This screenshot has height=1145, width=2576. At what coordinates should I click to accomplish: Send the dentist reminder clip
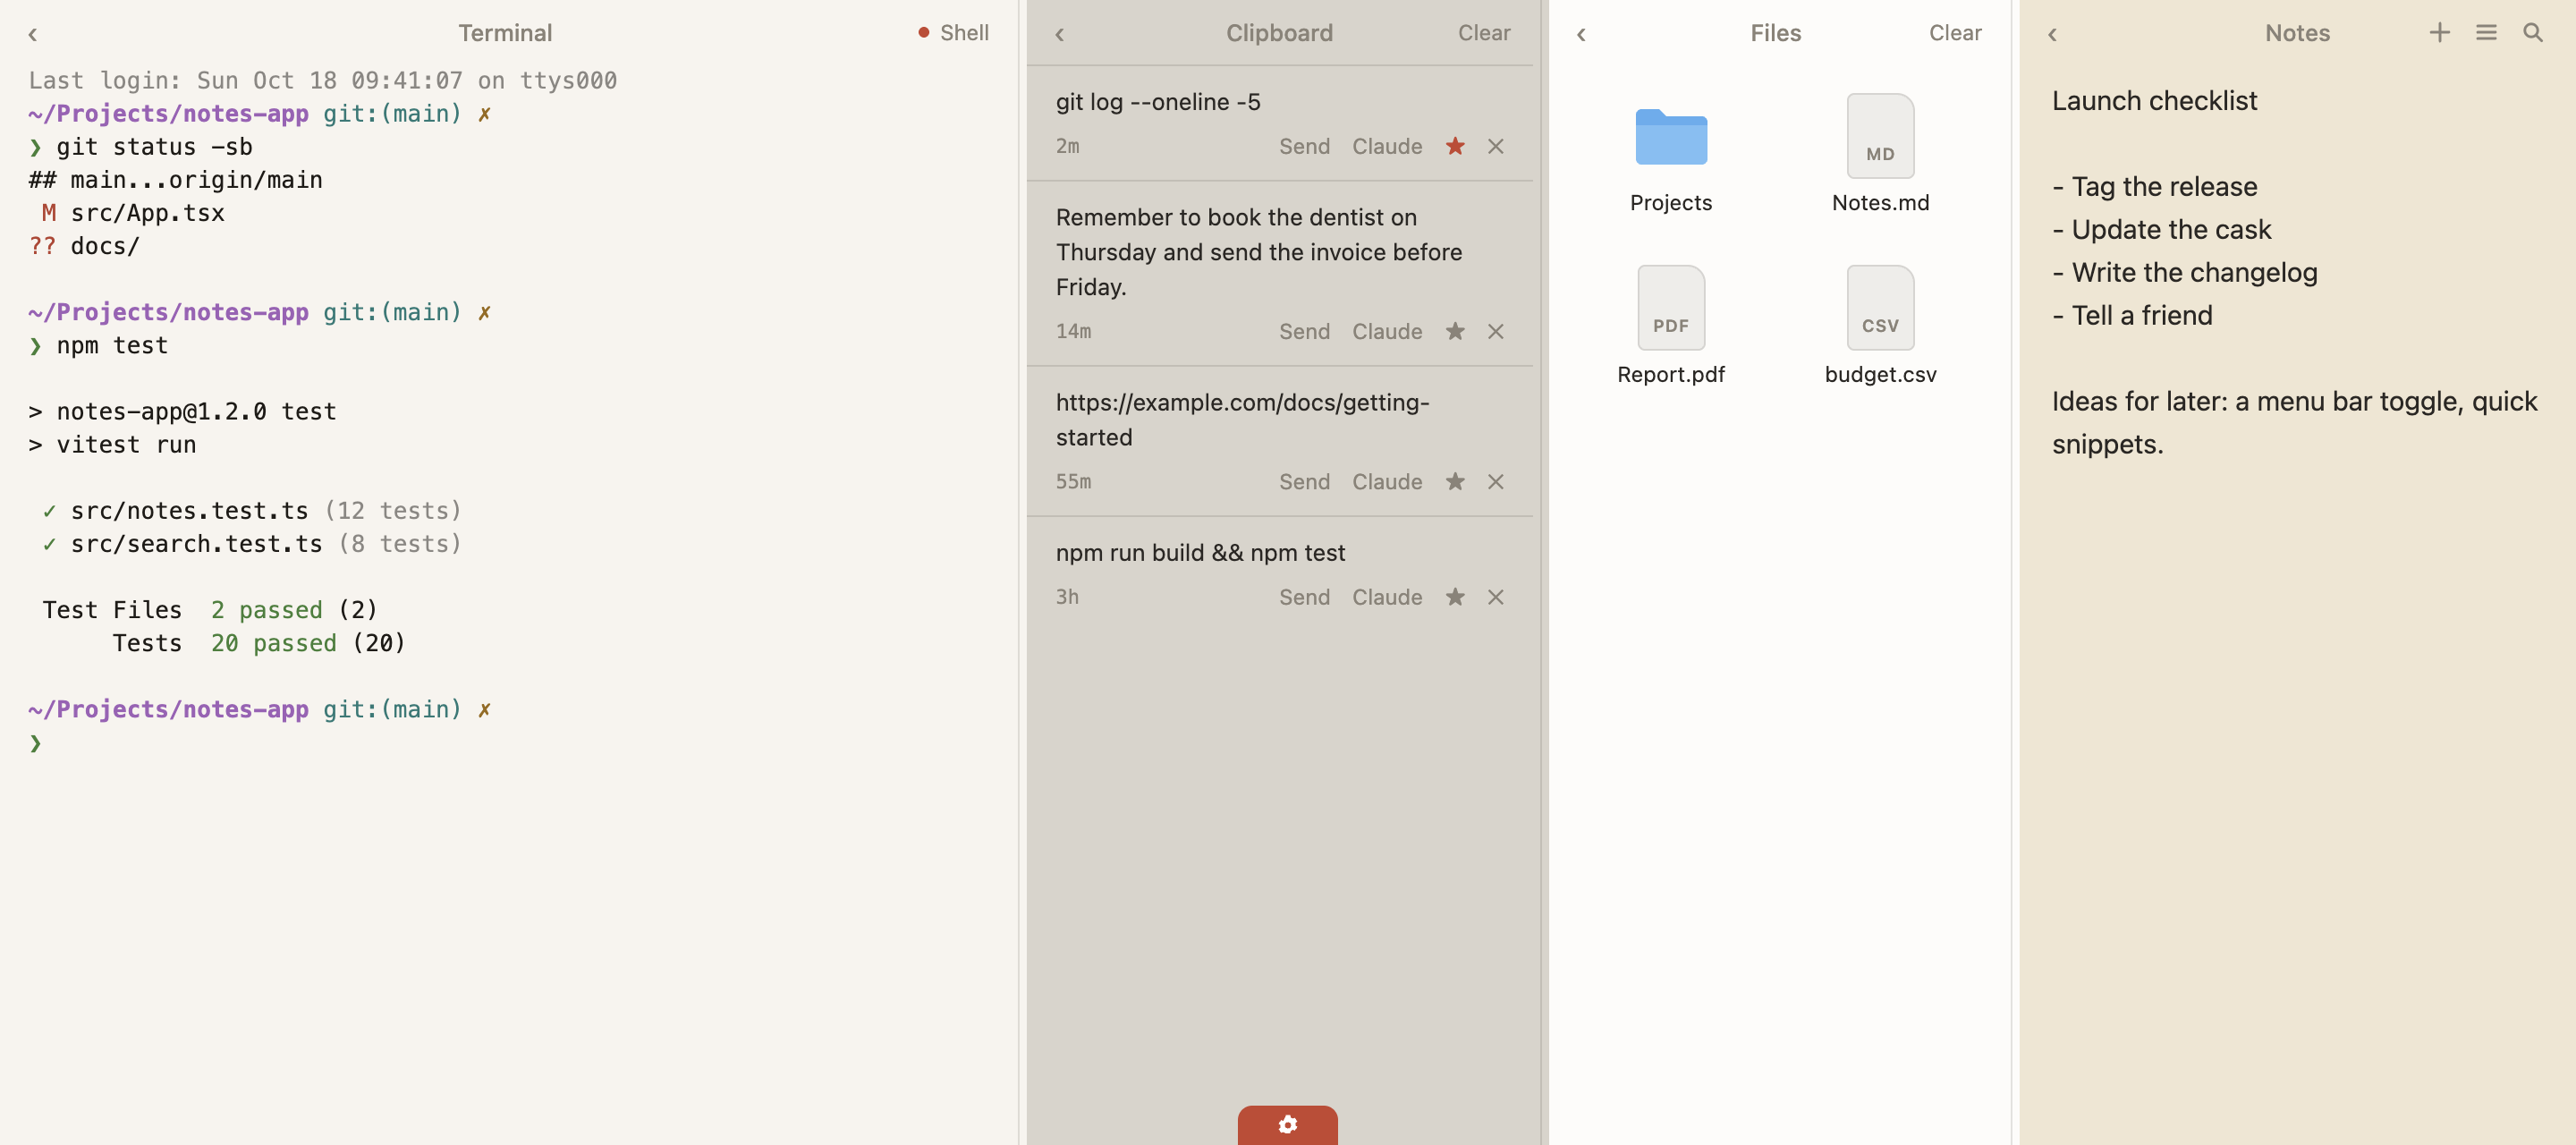[x=1304, y=331]
